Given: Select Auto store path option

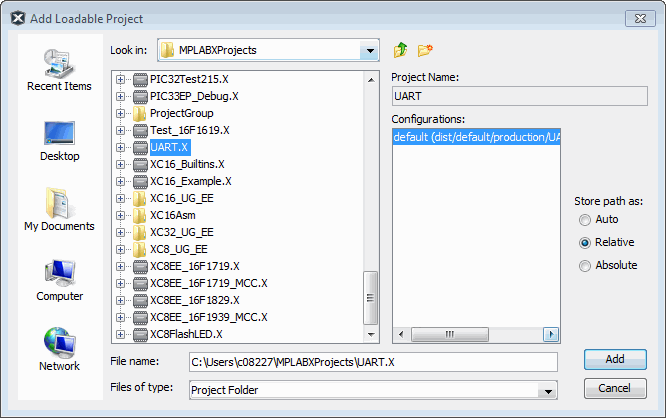Looking at the screenshot, I should 585,220.
